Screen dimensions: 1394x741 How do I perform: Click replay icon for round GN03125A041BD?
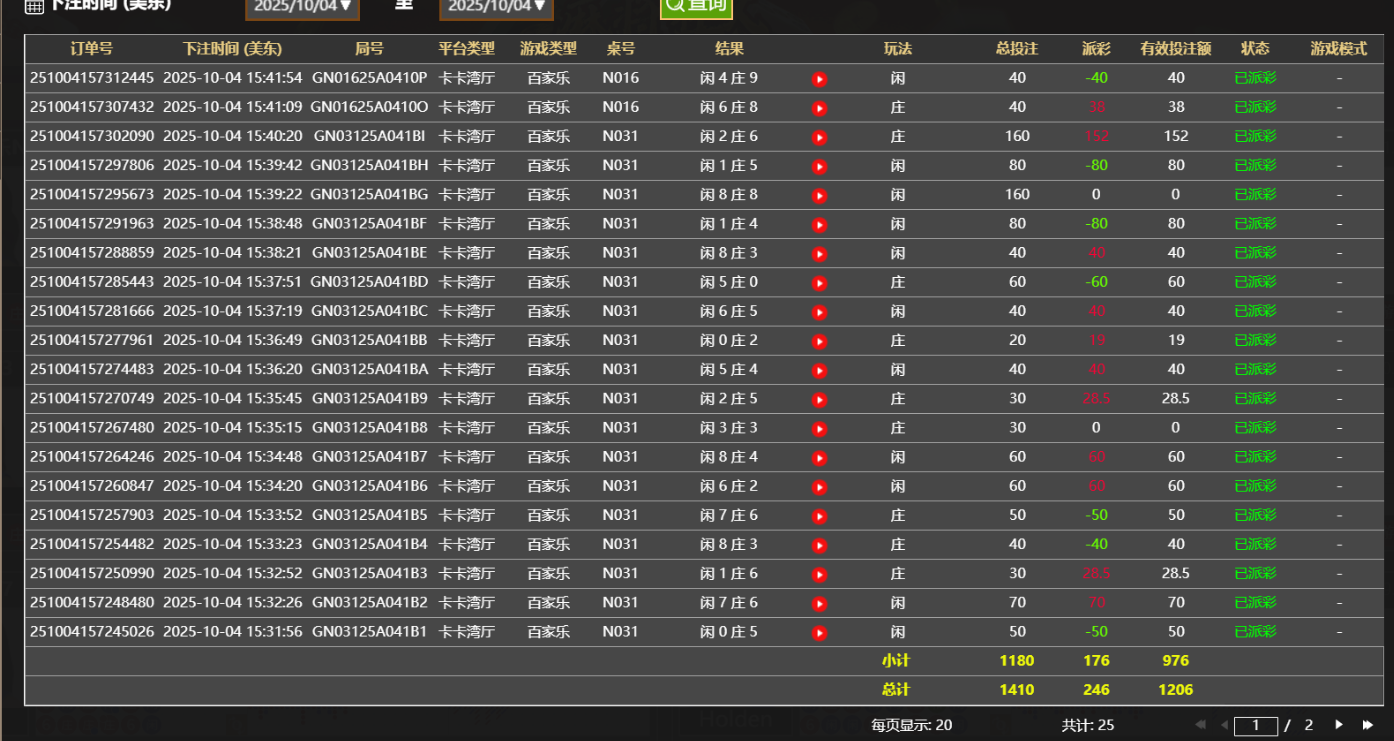point(819,283)
